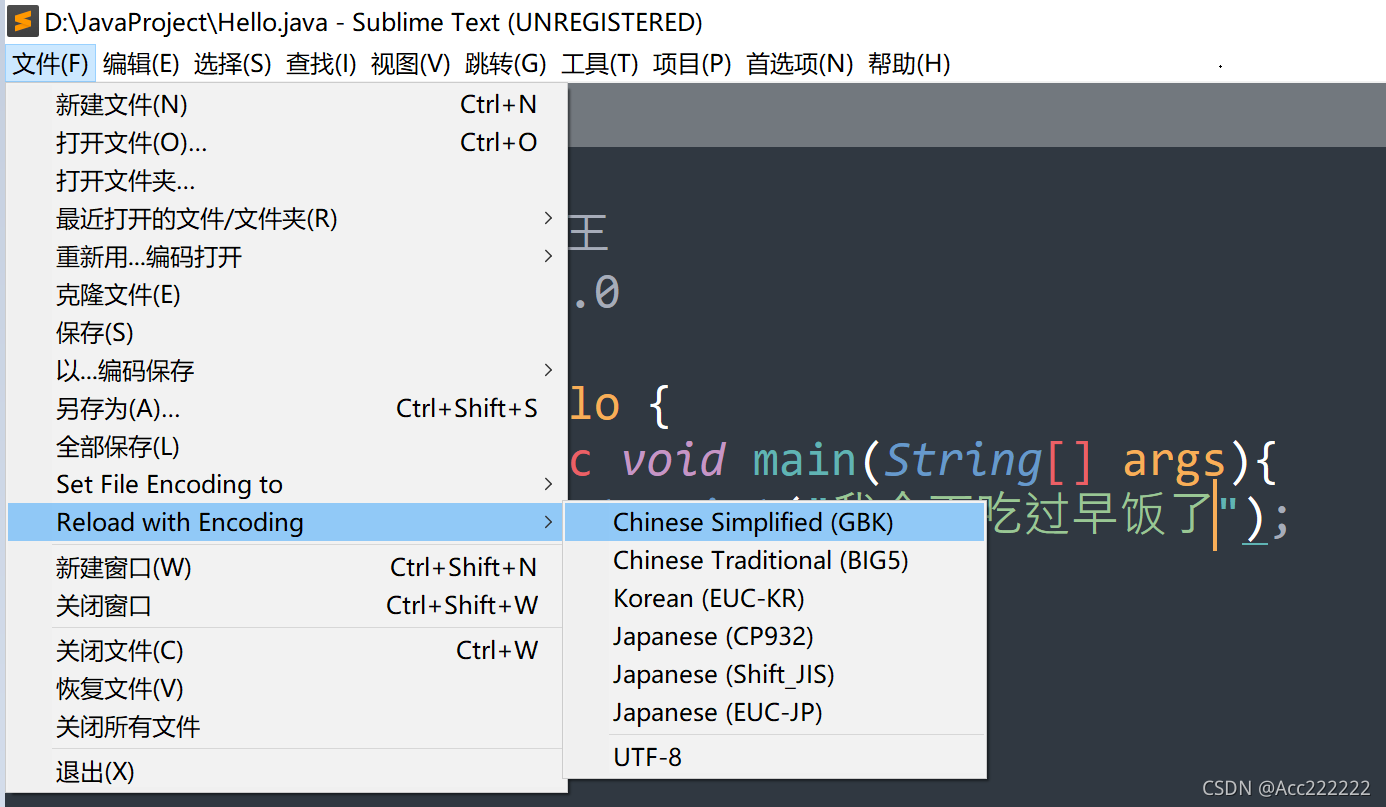Select Korean (EUC-KR) encoding
Image resolution: width=1386 pixels, height=807 pixels.
tap(775, 599)
